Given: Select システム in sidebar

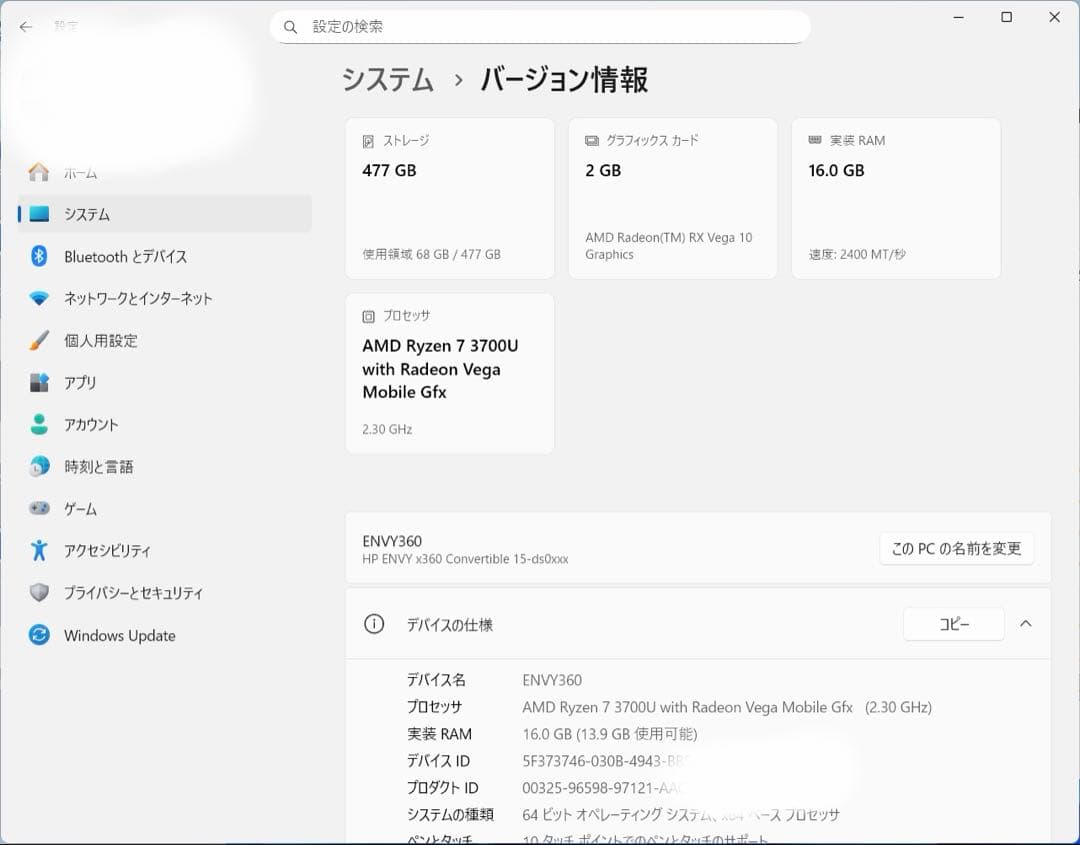Looking at the screenshot, I should pos(165,214).
